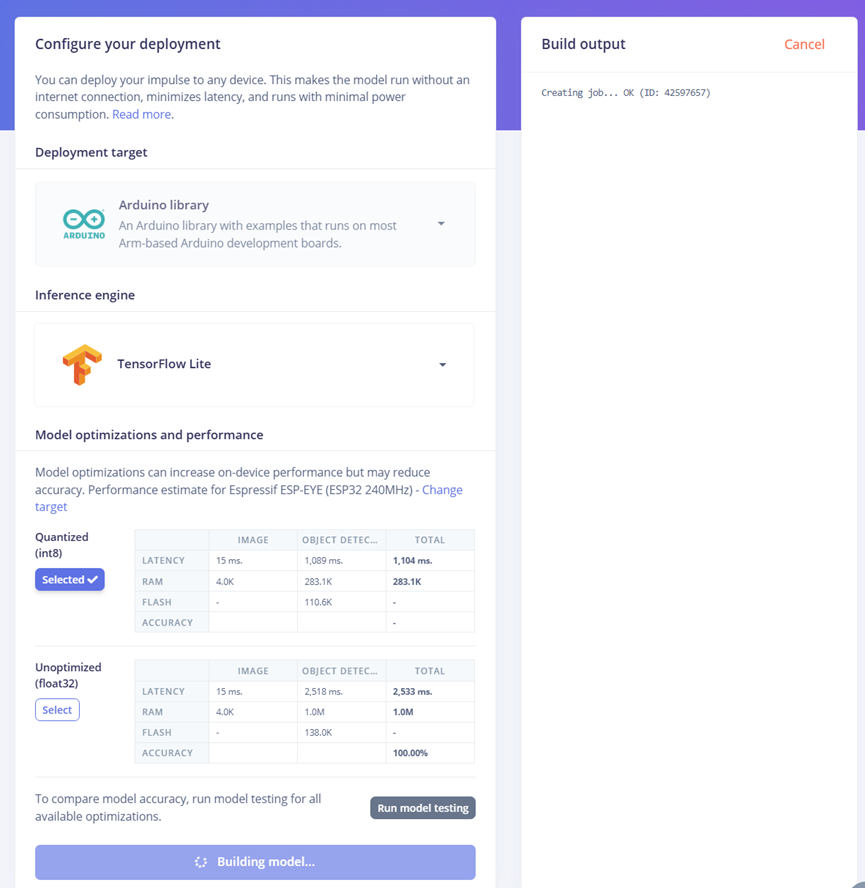Open the TensorFlow Lite inference engine dropdown
The image size is (865, 888).
click(x=442, y=365)
